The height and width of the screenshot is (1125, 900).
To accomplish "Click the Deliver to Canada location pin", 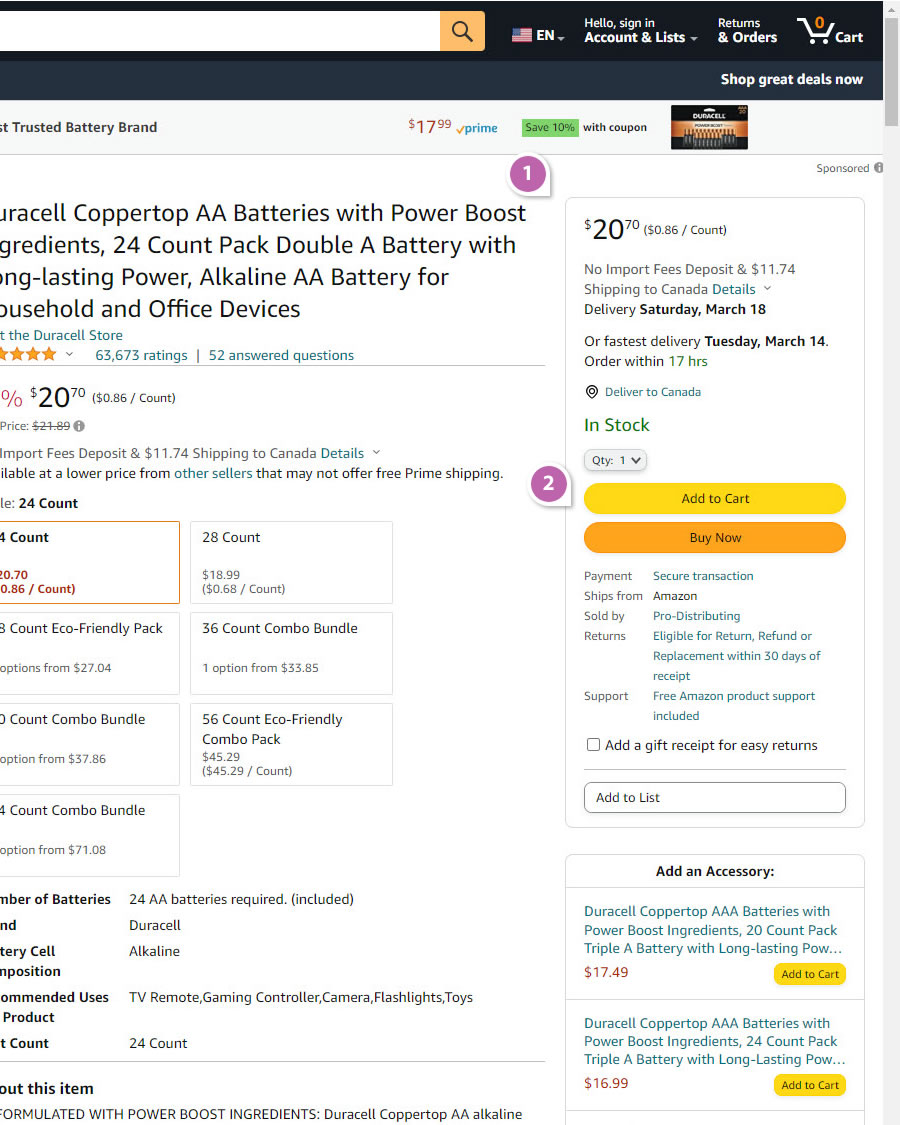I will 592,392.
